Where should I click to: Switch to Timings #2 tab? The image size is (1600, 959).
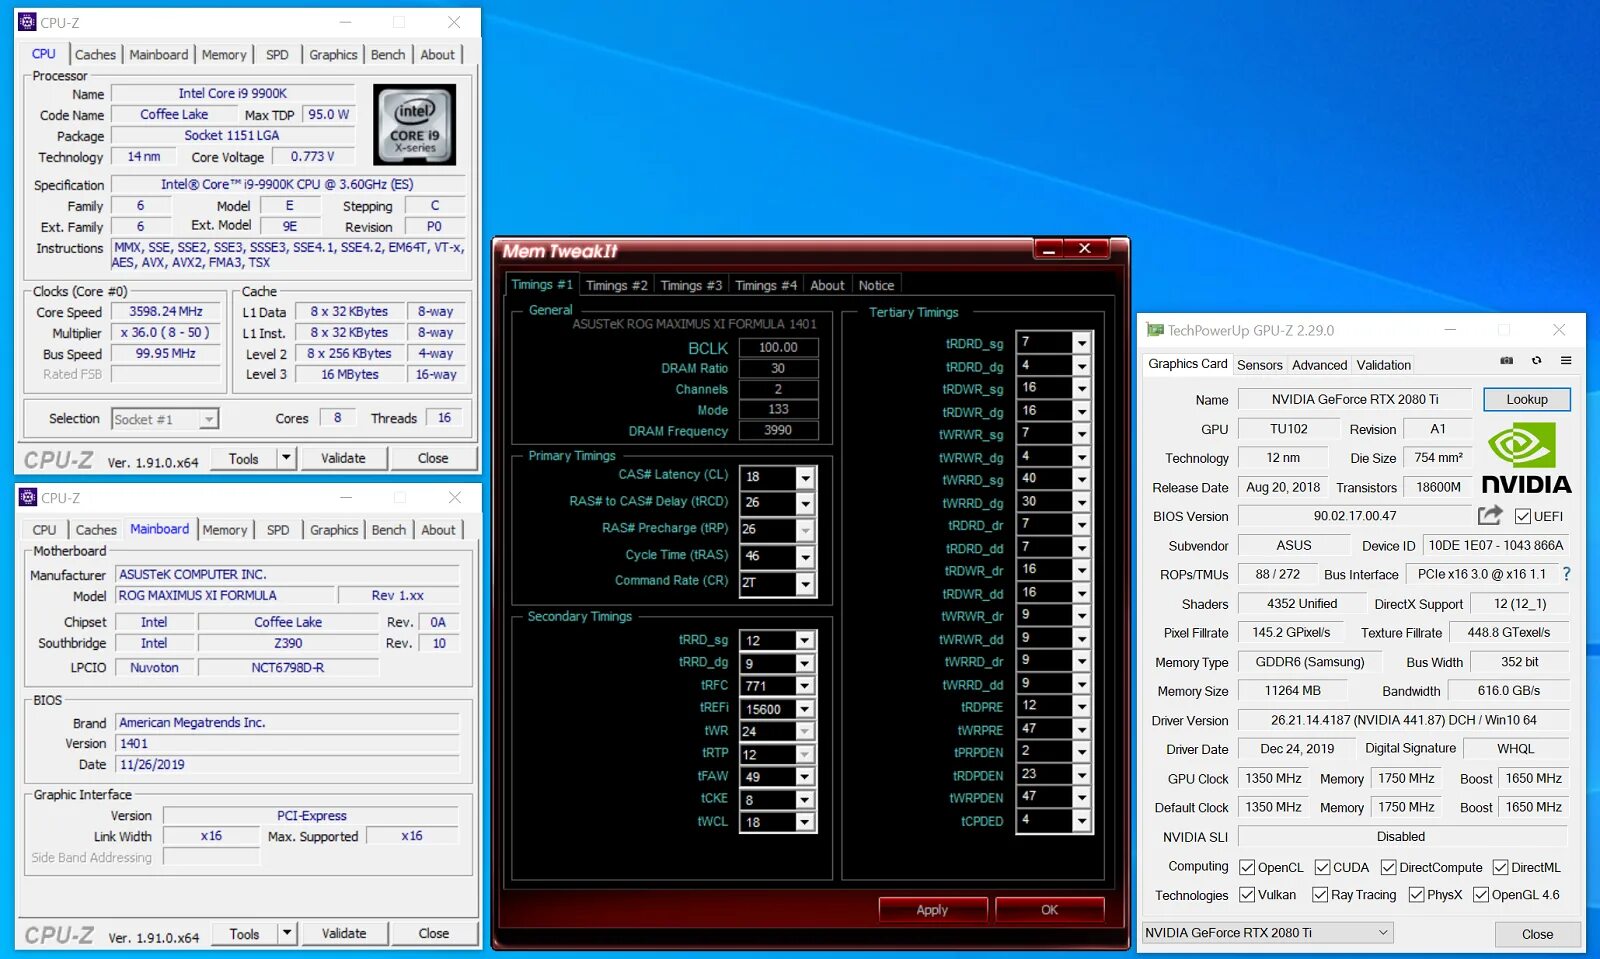coord(616,285)
